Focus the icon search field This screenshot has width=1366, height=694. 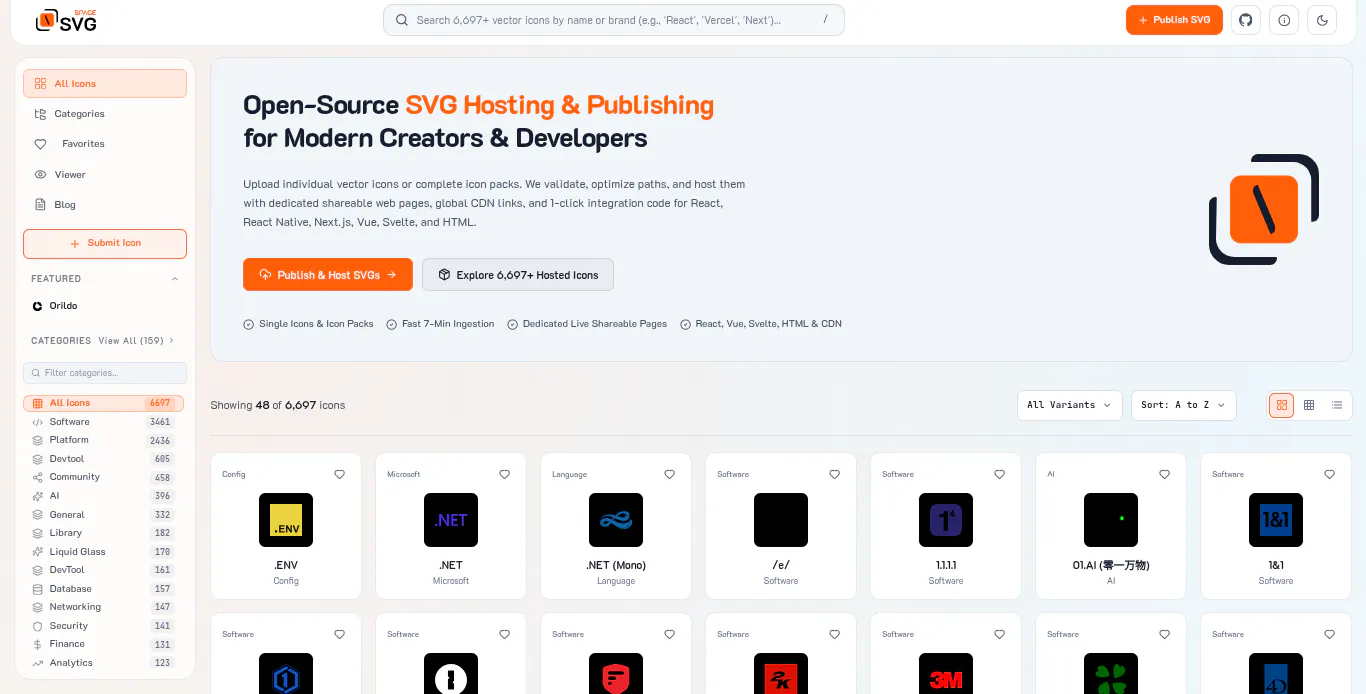click(x=614, y=20)
